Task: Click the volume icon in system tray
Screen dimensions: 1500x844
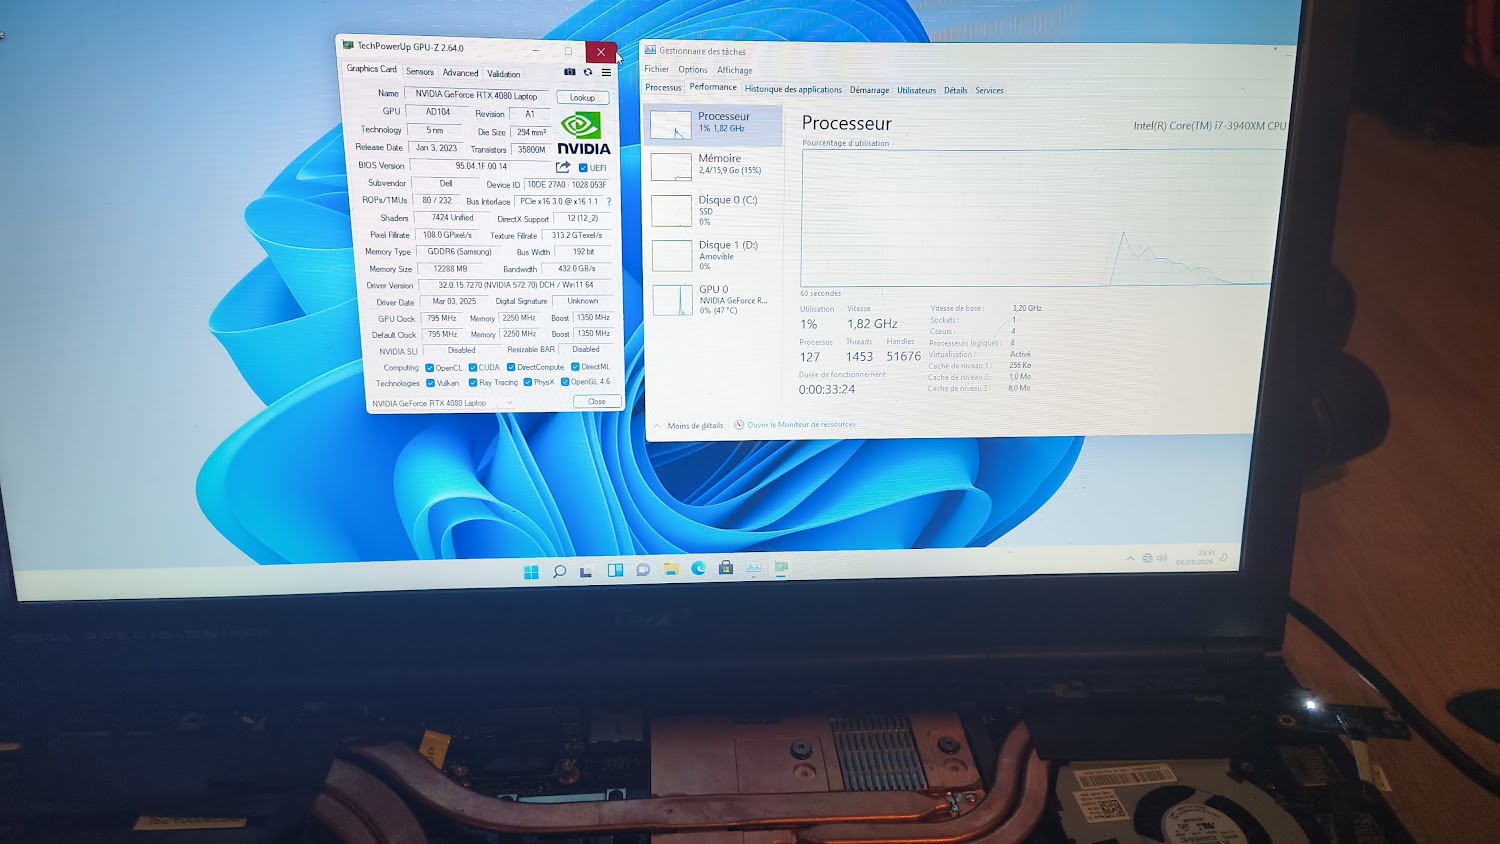Action: click(1161, 558)
